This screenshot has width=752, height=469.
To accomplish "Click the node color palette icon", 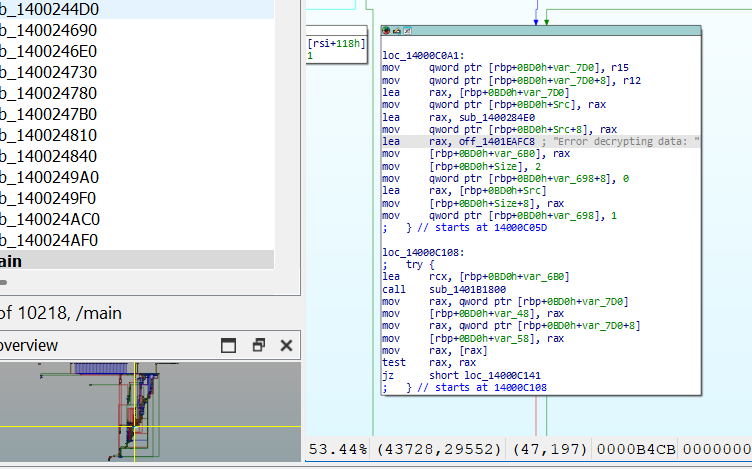I will [x=387, y=32].
